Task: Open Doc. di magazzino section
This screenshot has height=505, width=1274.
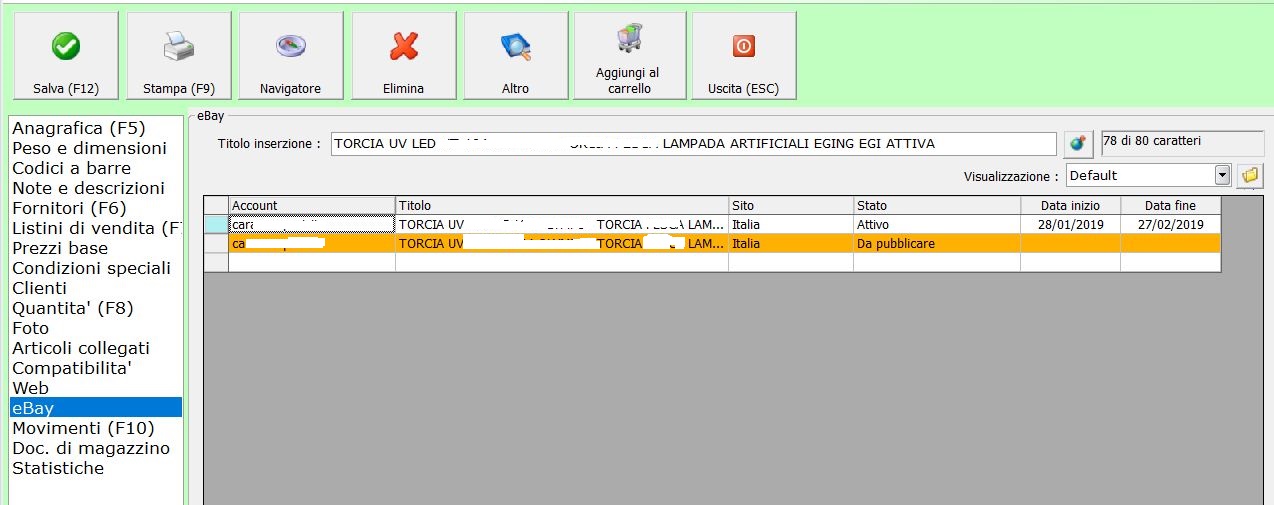Action: 91,448
